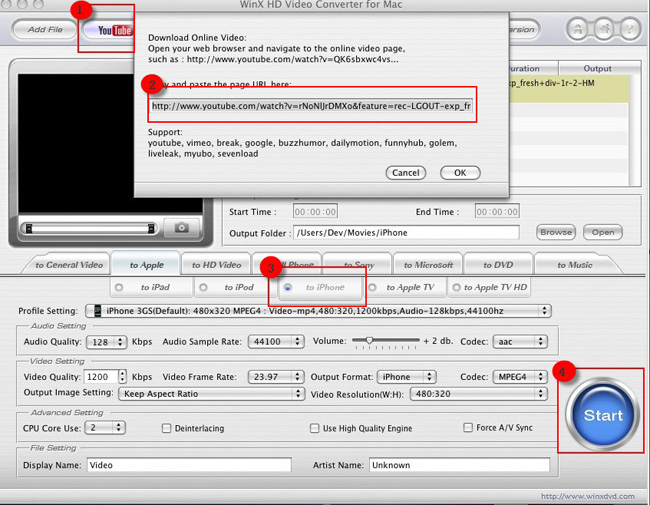This screenshot has height=505, width=650.
Task: Click Cancel in download dialog
Action: (x=405, y=172)
